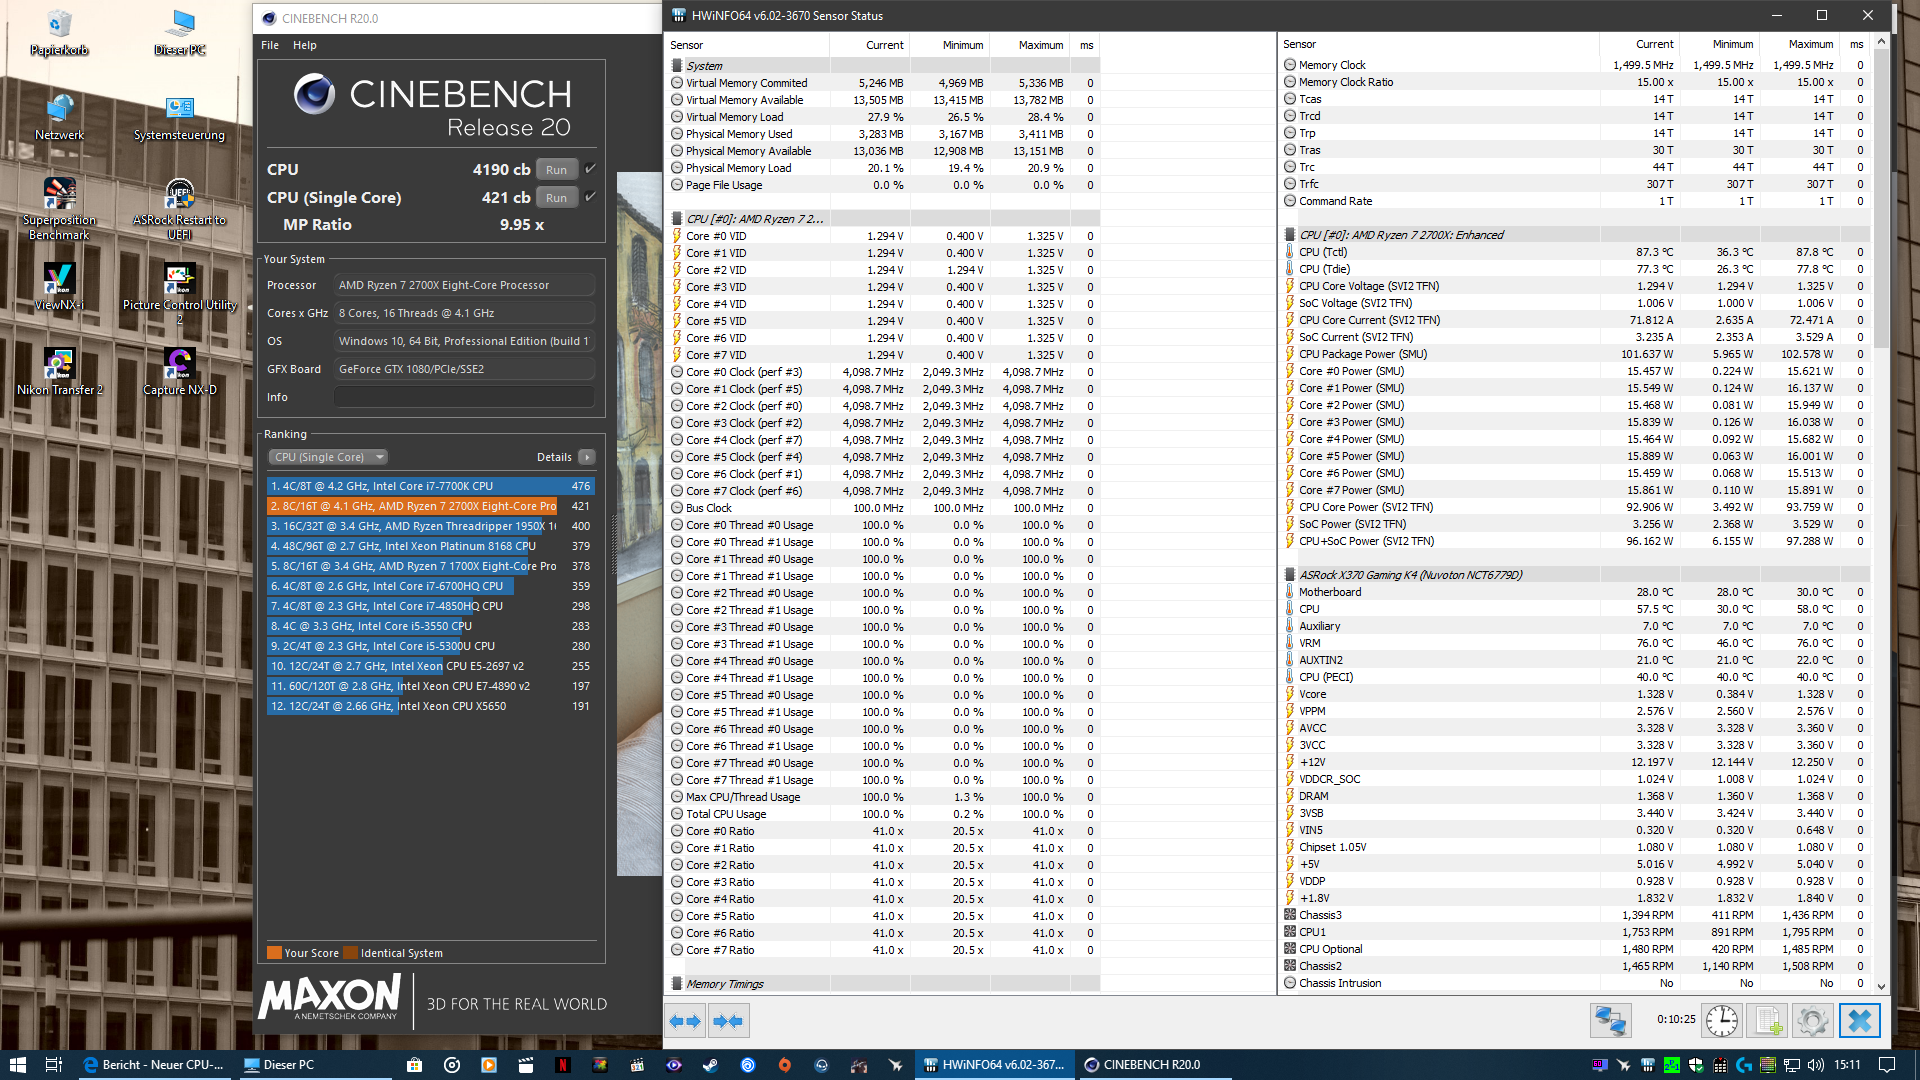Open HWiNFO remote network monitoring icon
The image size is (1920, 1080).
pyautogui.click(x=1611, y=1021)
